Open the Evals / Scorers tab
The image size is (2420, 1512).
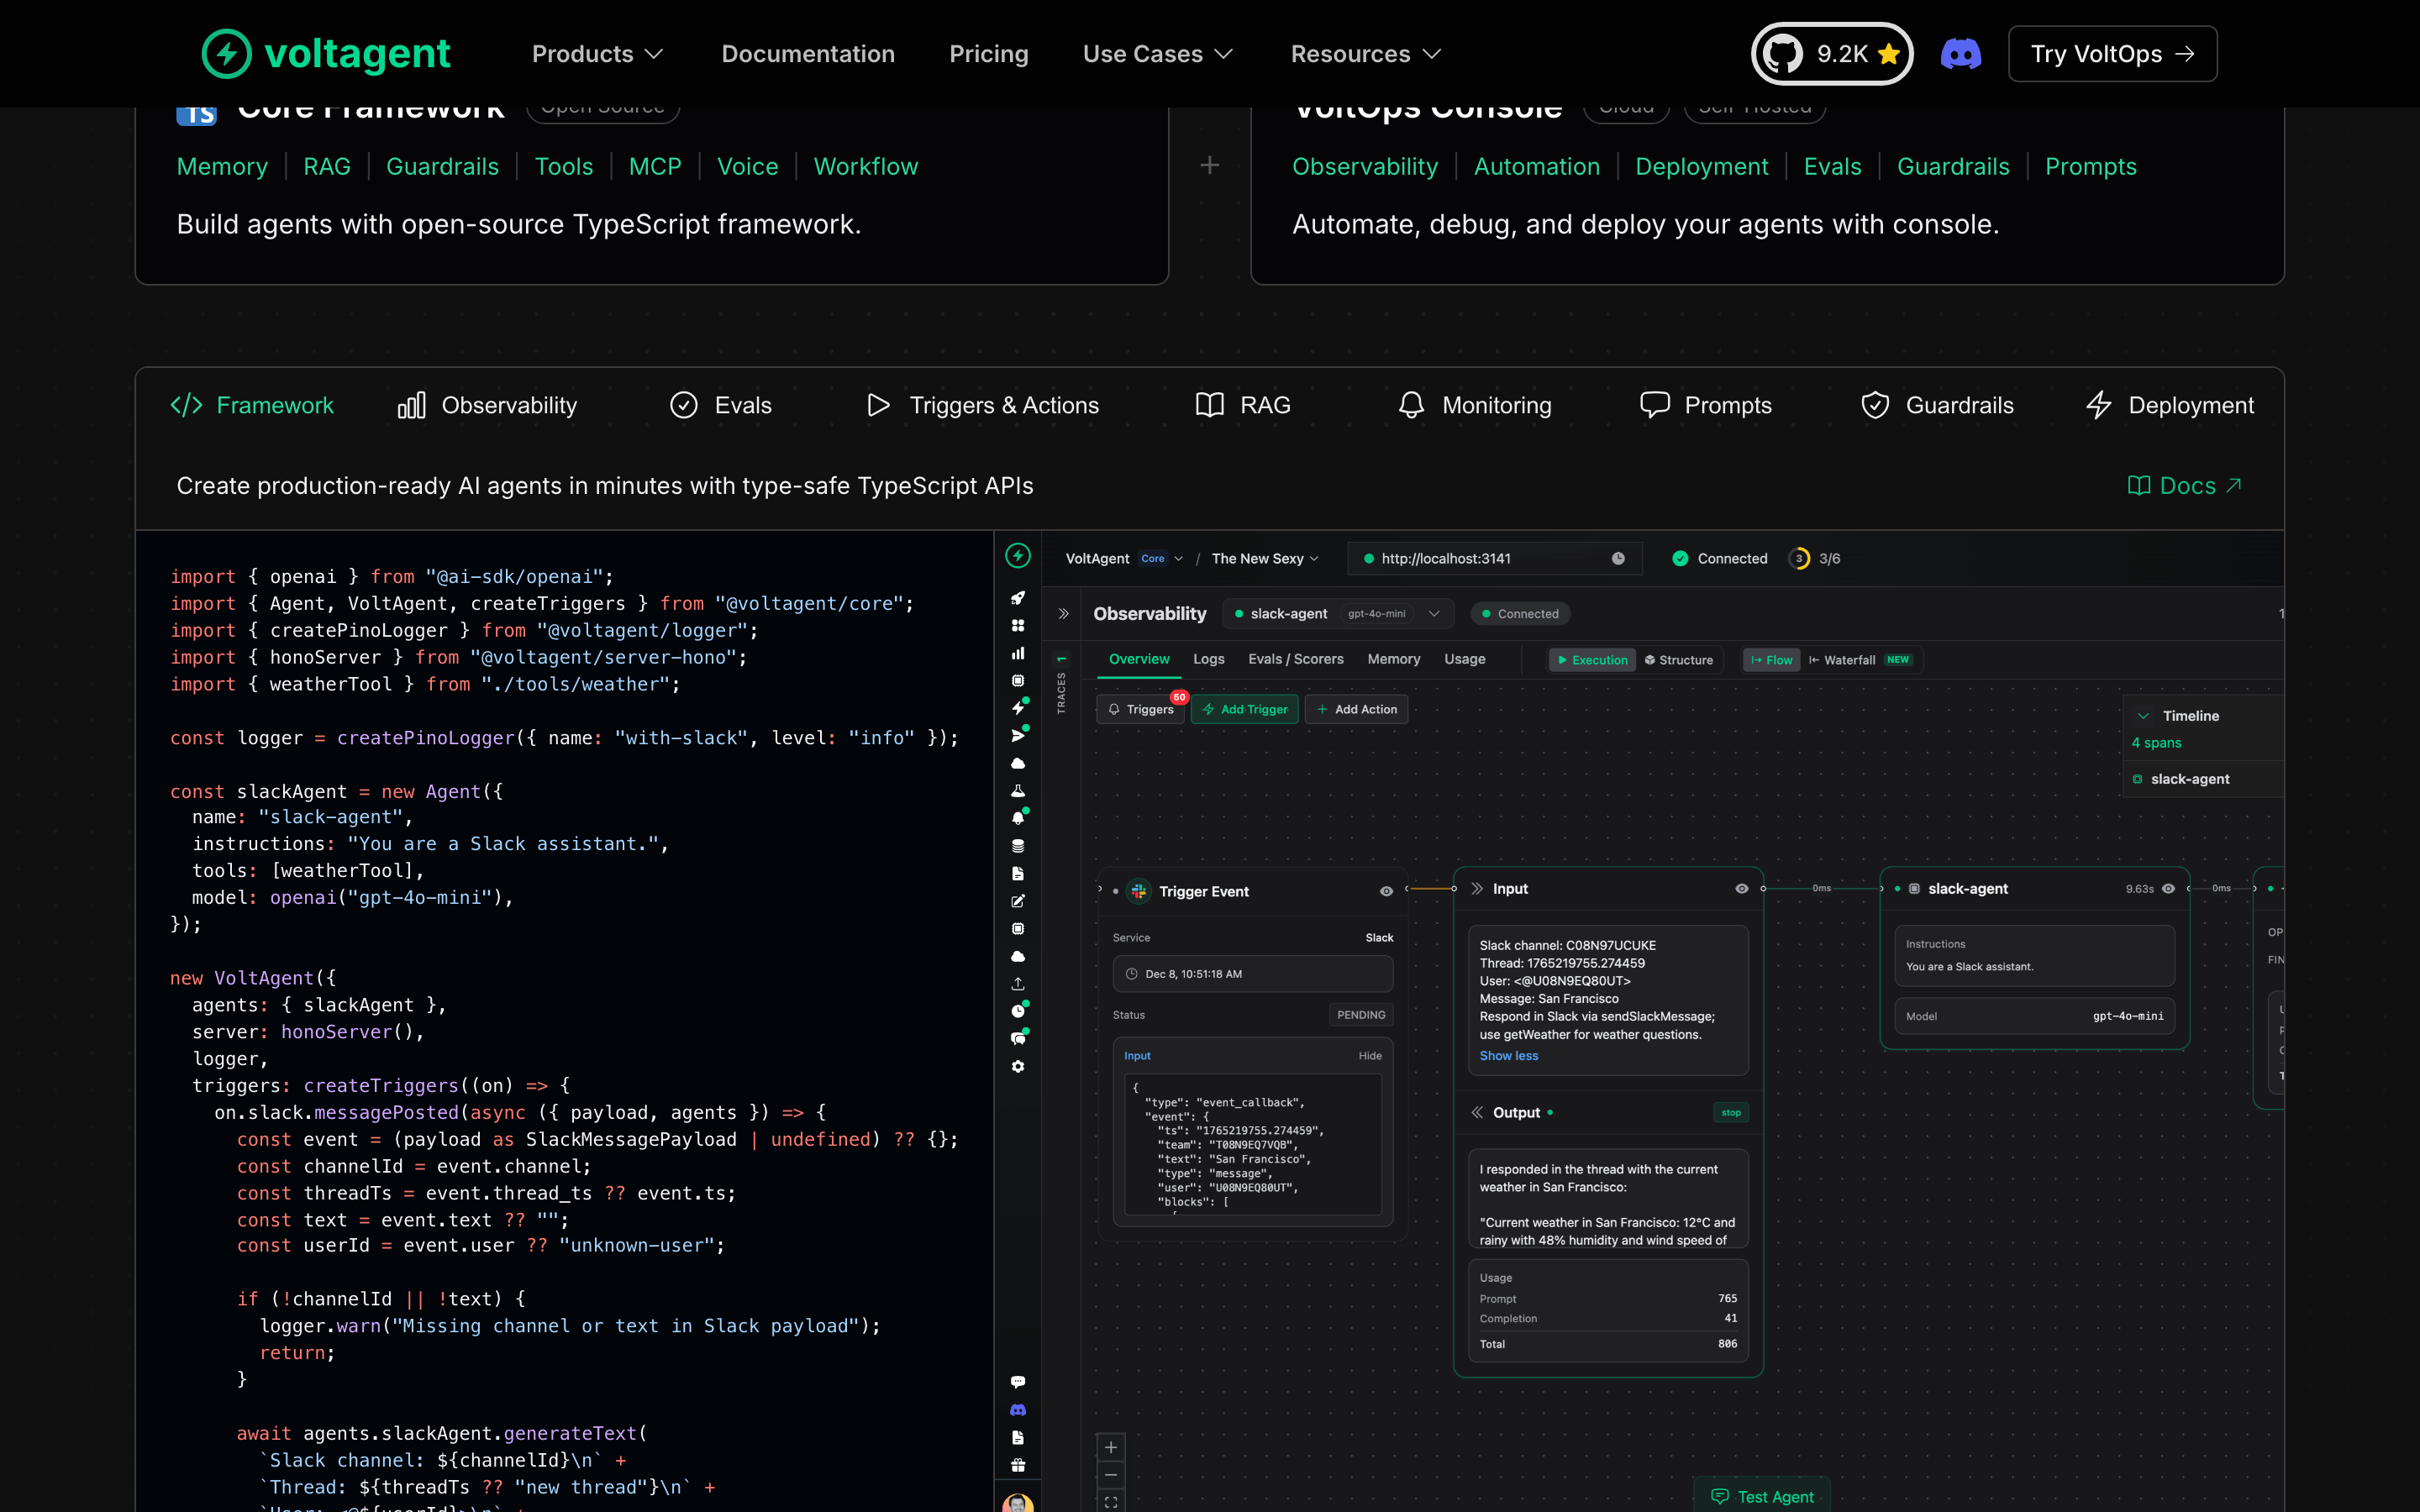point(1295,659)
